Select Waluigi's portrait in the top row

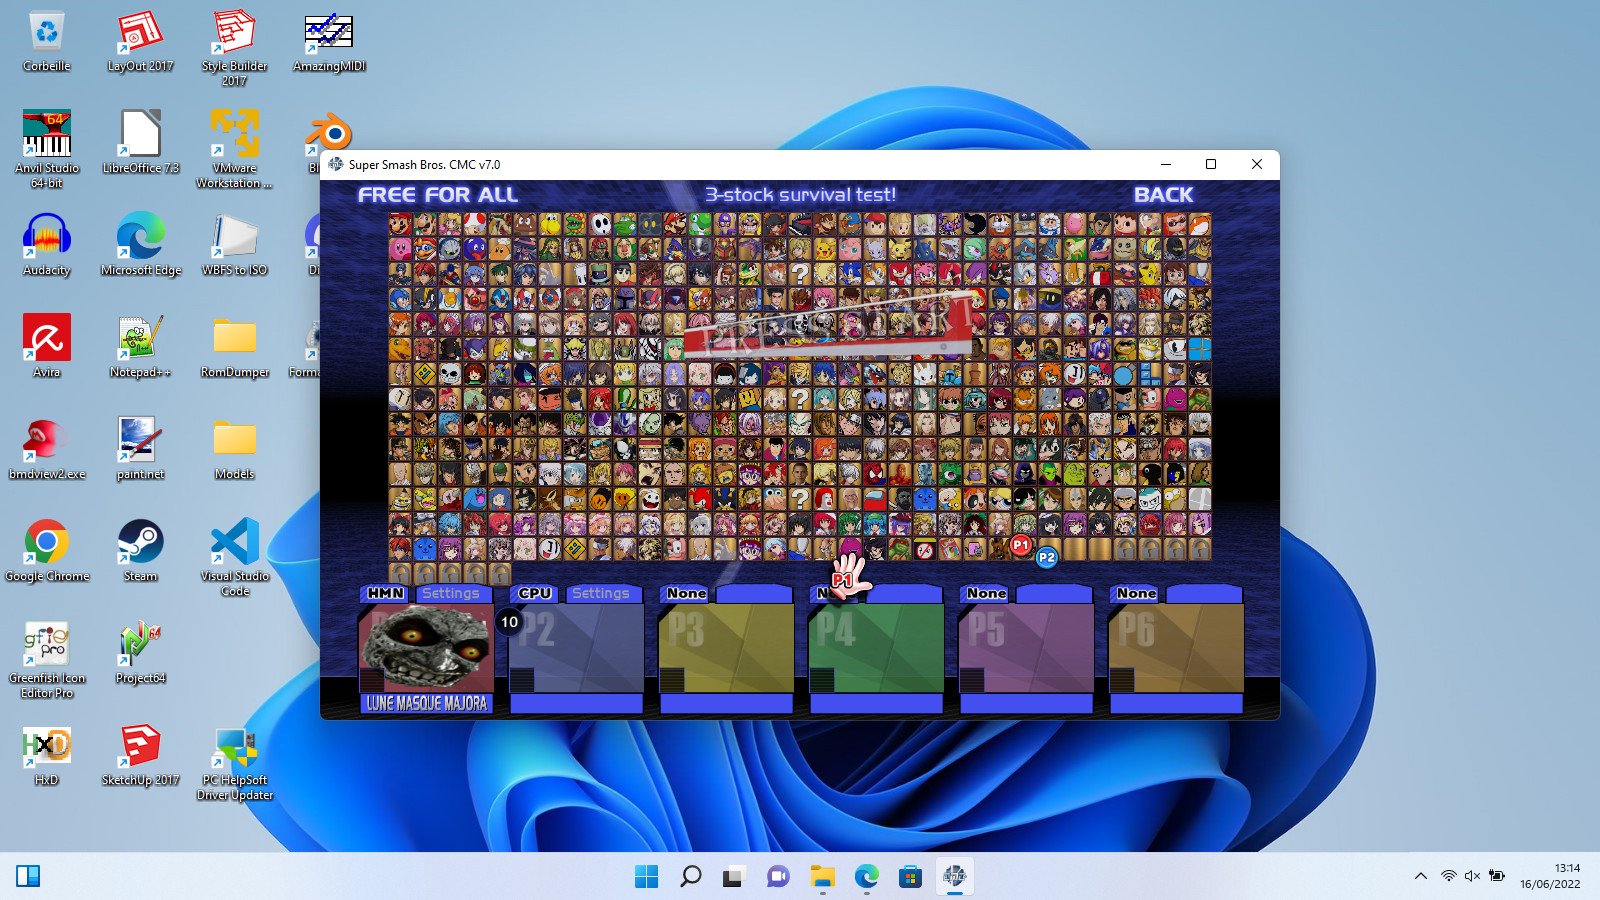point(722,224)
